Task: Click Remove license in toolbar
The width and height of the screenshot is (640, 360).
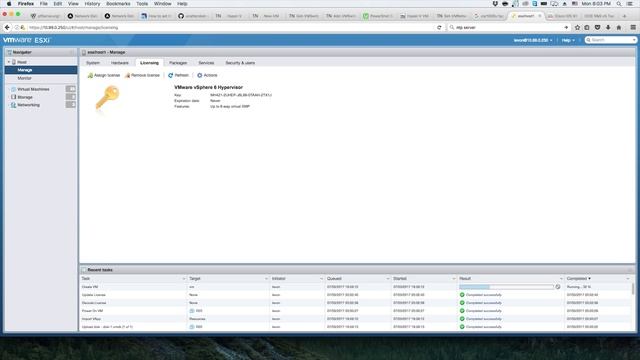Action: (x=142, y=75)
